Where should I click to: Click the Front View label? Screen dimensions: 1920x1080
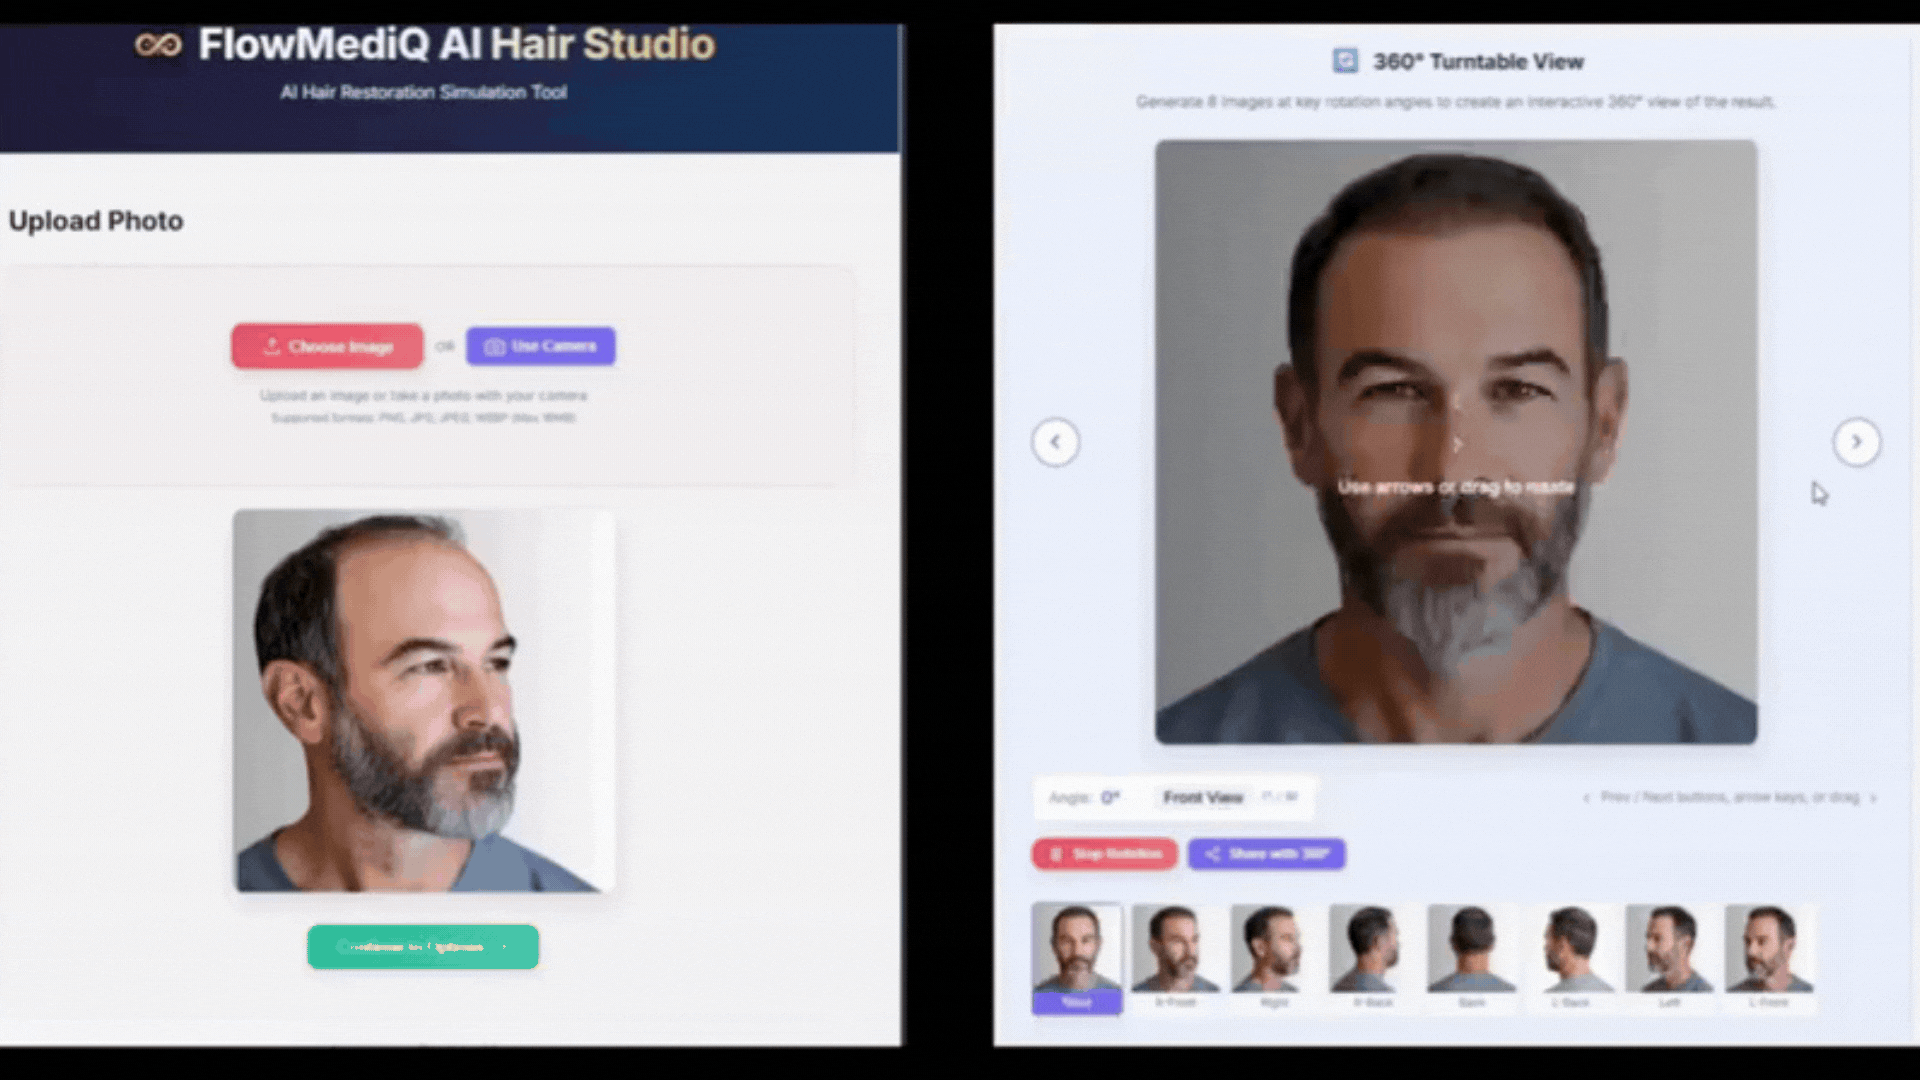1203,797
